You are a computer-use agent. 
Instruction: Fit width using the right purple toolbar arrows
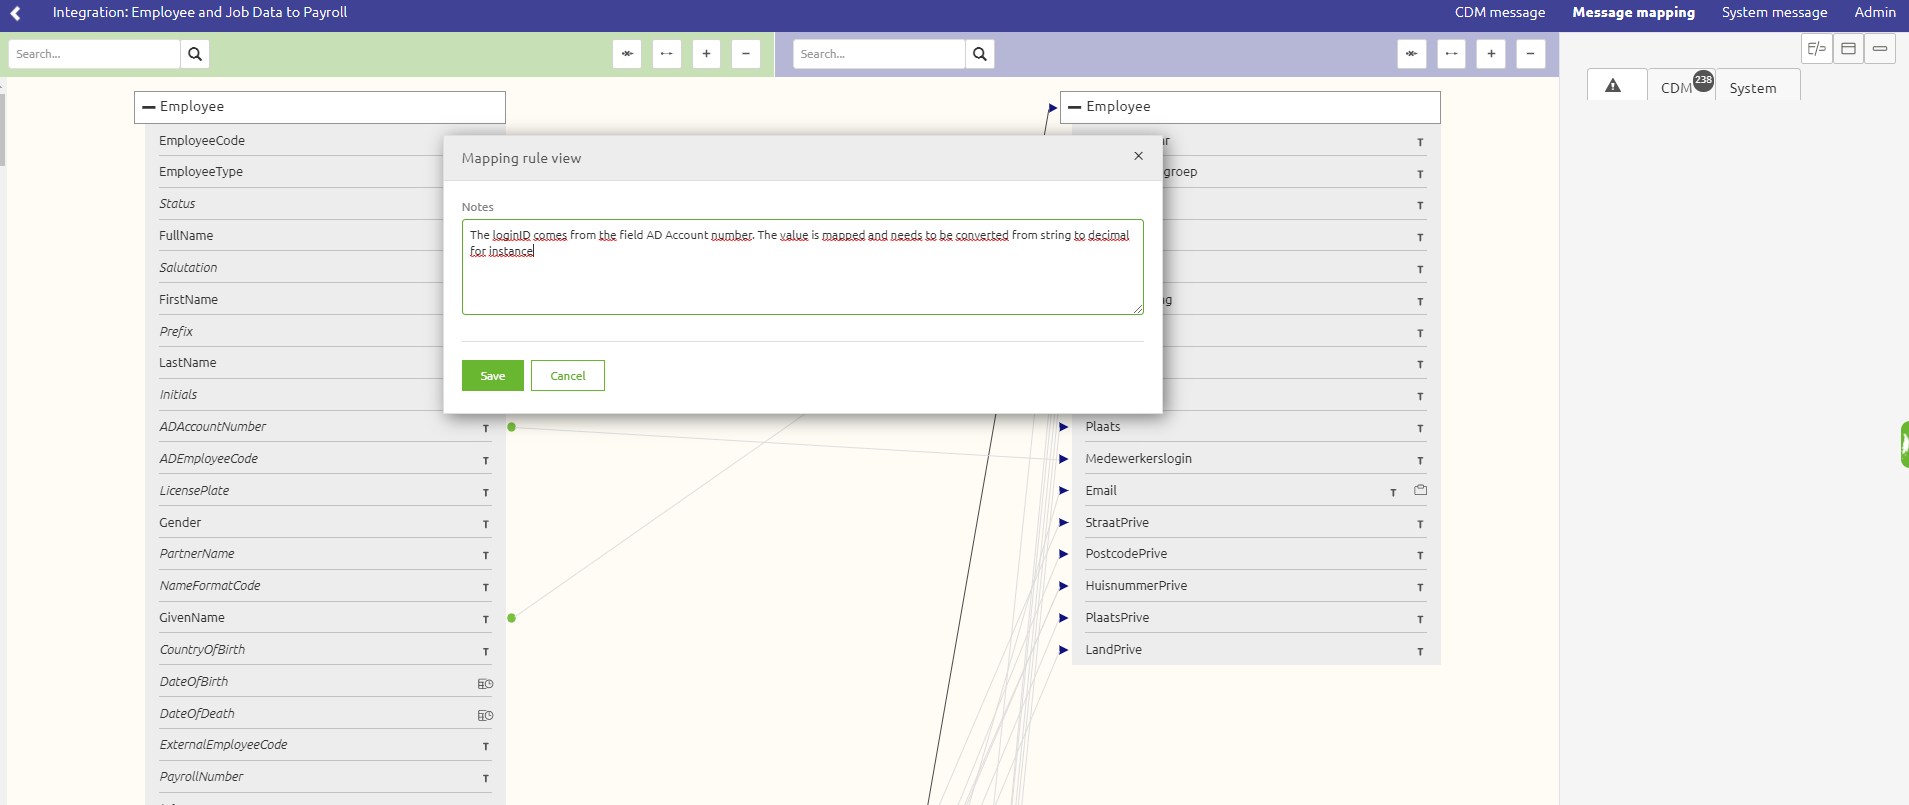click(x=1452, y=54)
